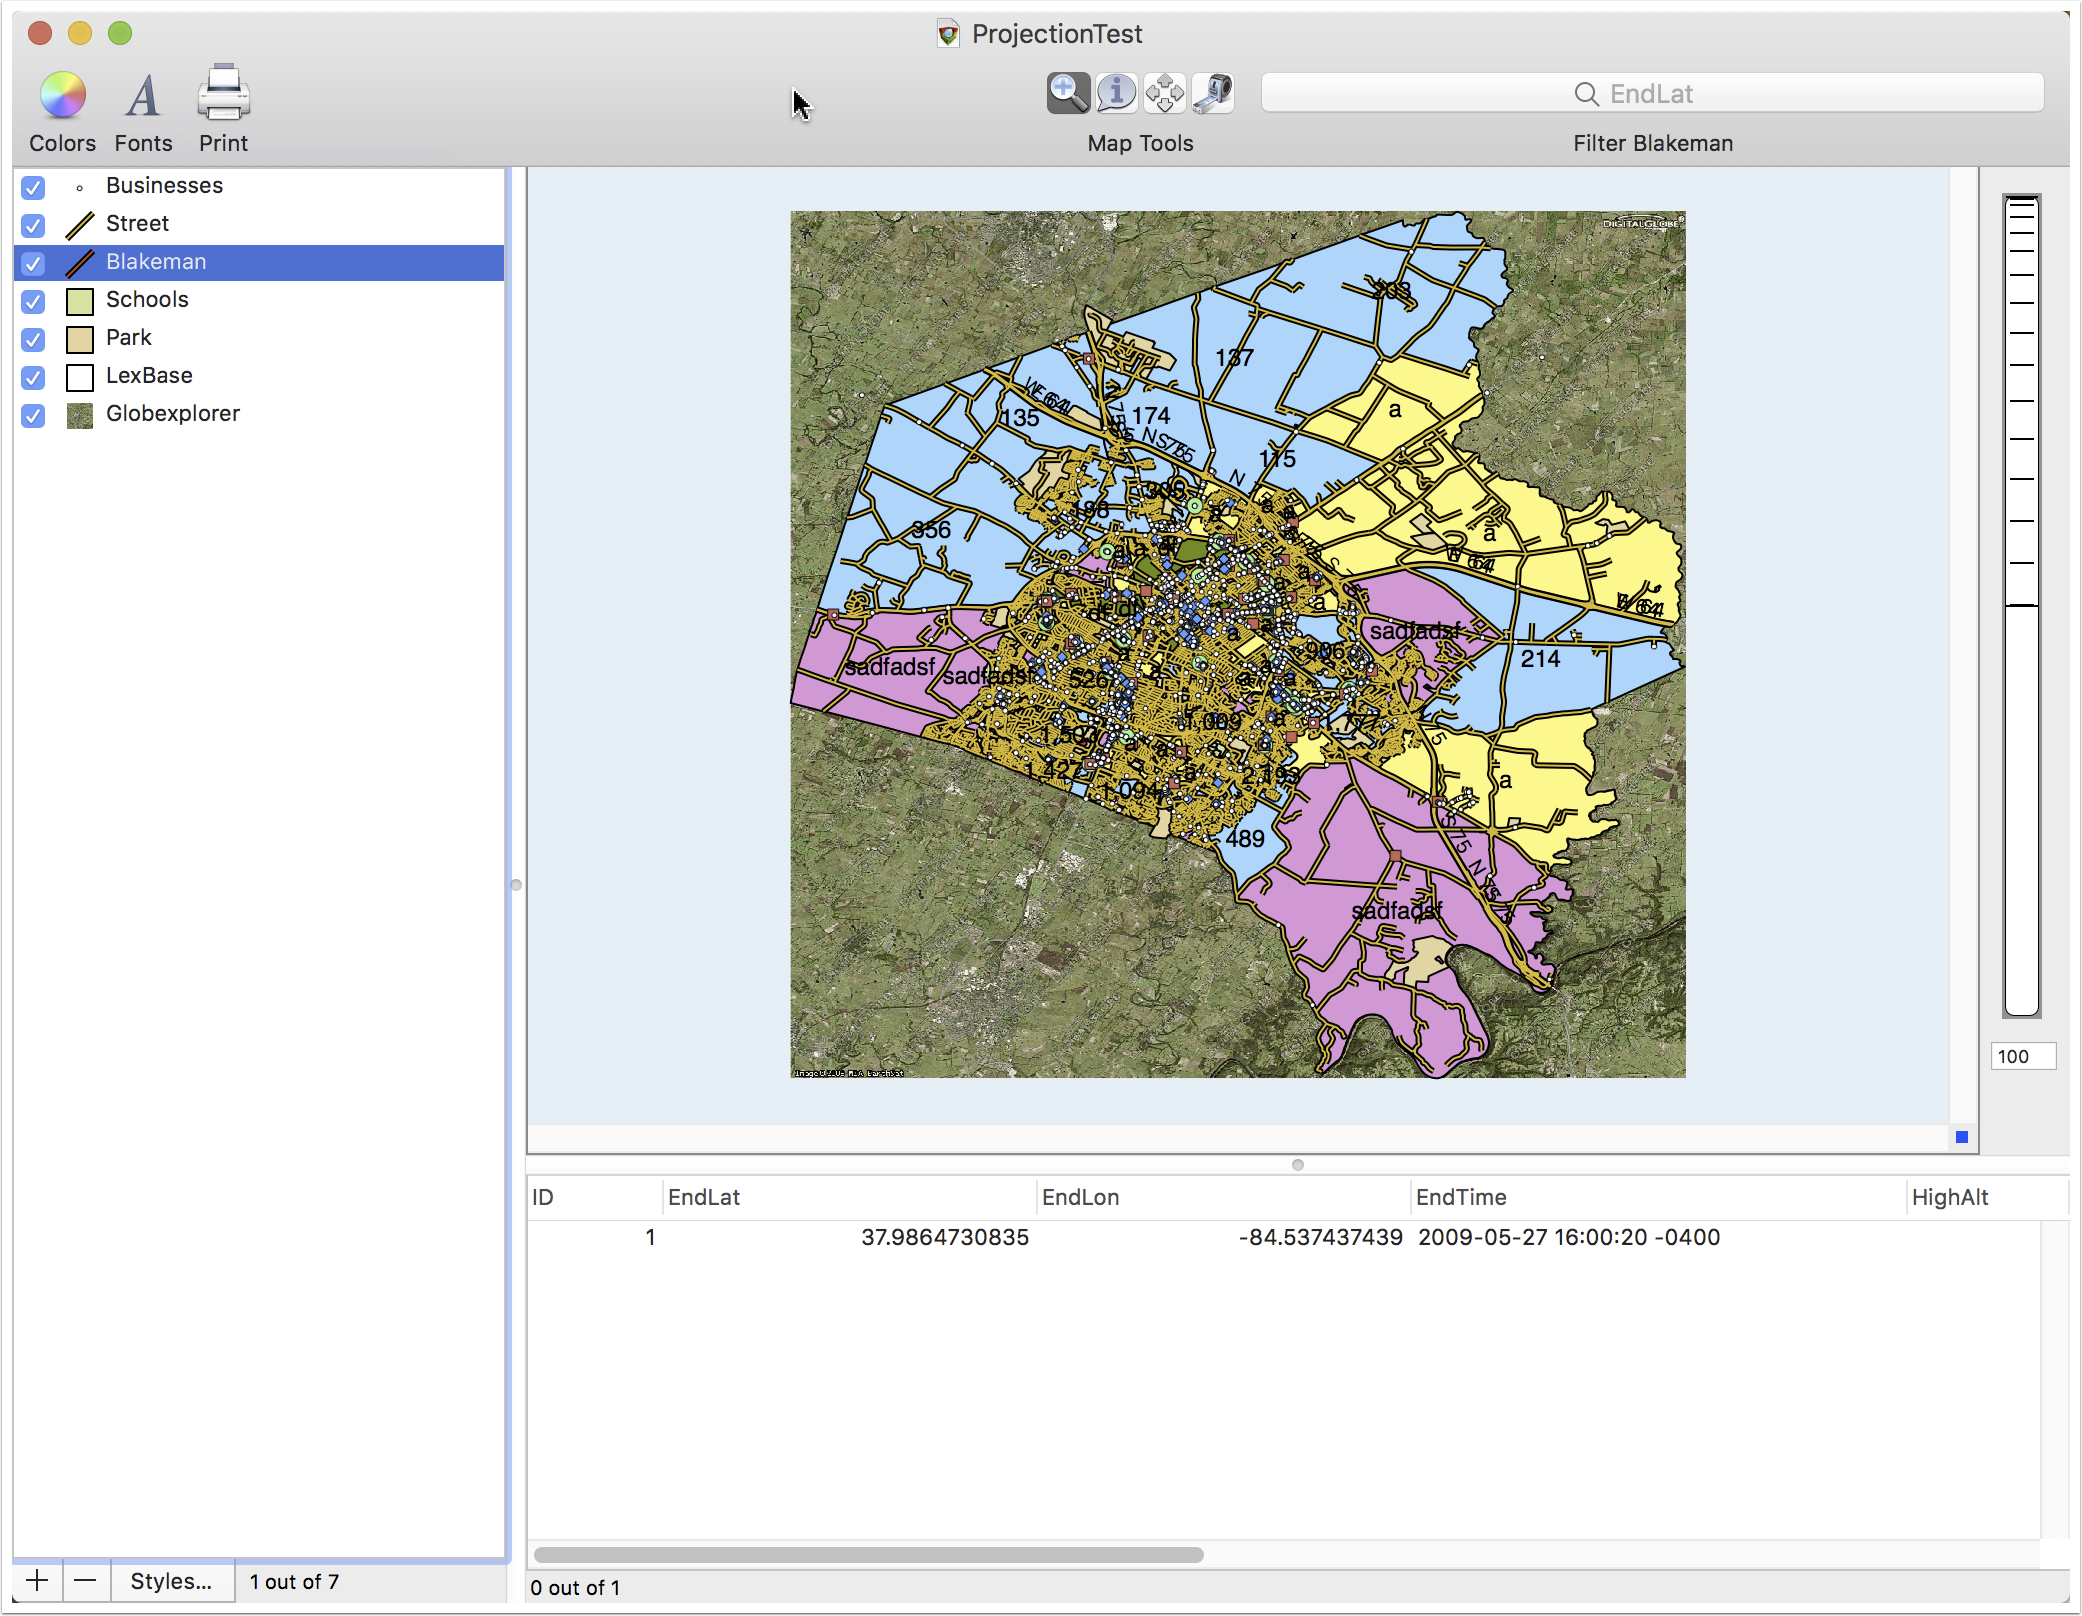The height and width of the screenshot is (1616, 2082).
Task: Disable the Park layer checkbox
Action: [33, 339]
